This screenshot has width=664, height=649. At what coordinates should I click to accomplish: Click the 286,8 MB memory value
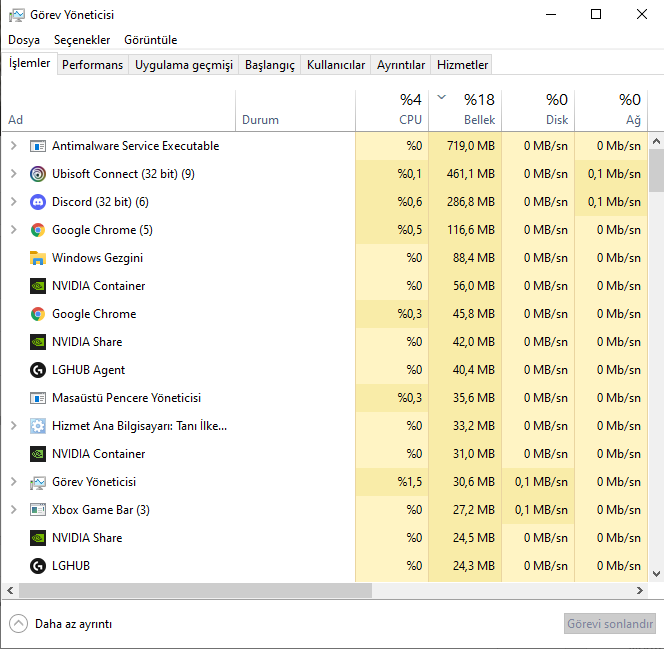(x=470, y=202)
